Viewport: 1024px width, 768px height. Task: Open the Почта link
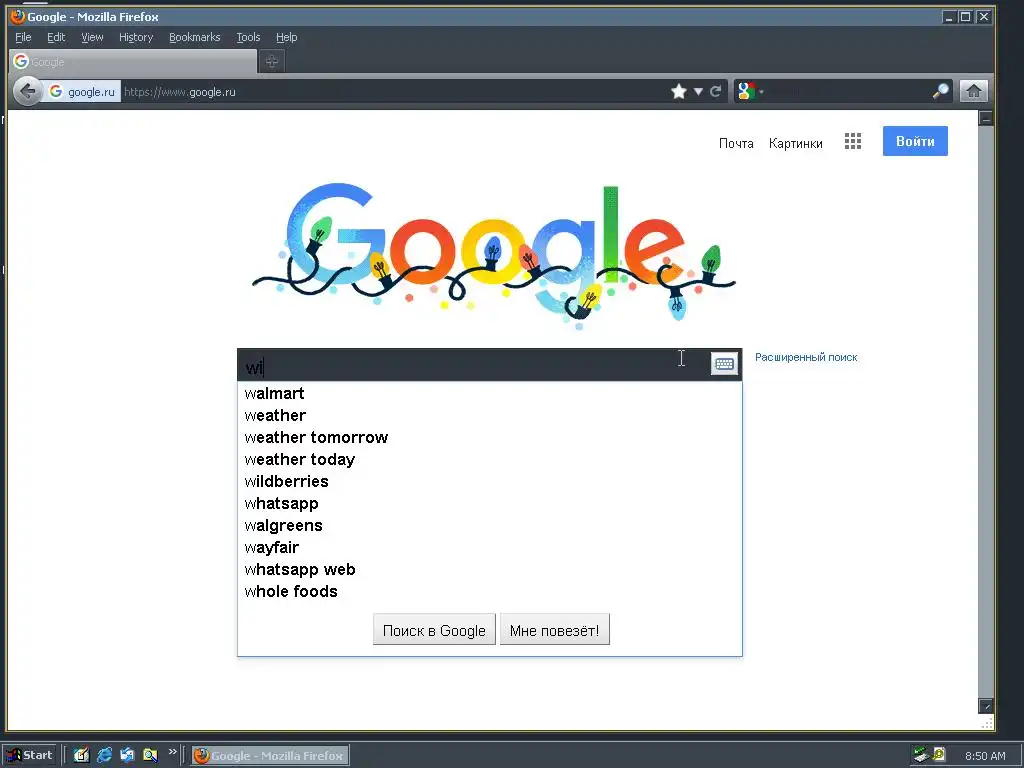[736, 143]
